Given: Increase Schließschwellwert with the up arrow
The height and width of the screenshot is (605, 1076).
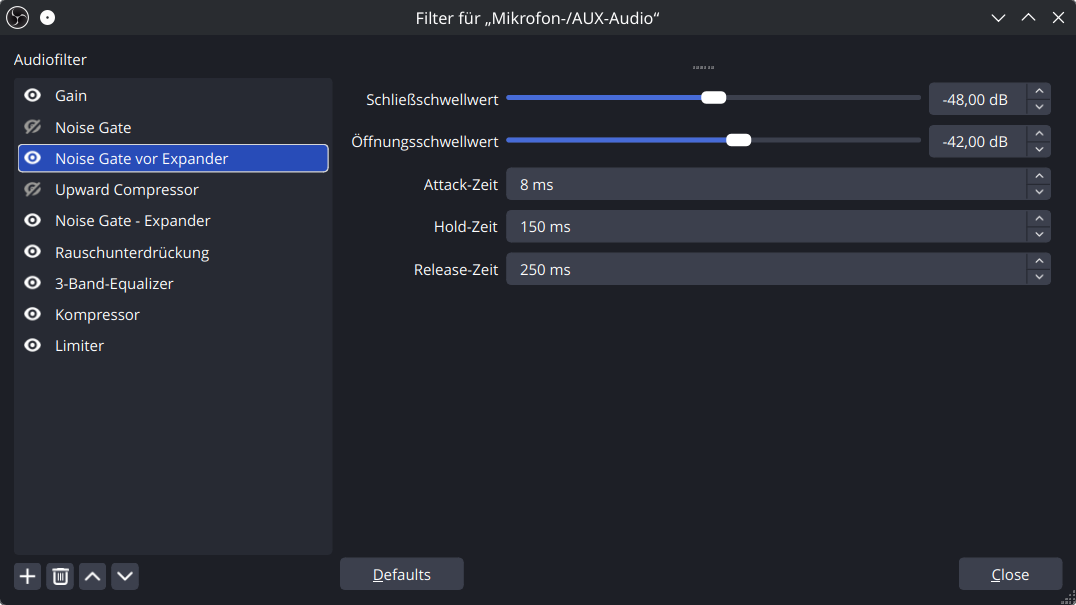Looking at the screenshot, I should point(1039,91).
